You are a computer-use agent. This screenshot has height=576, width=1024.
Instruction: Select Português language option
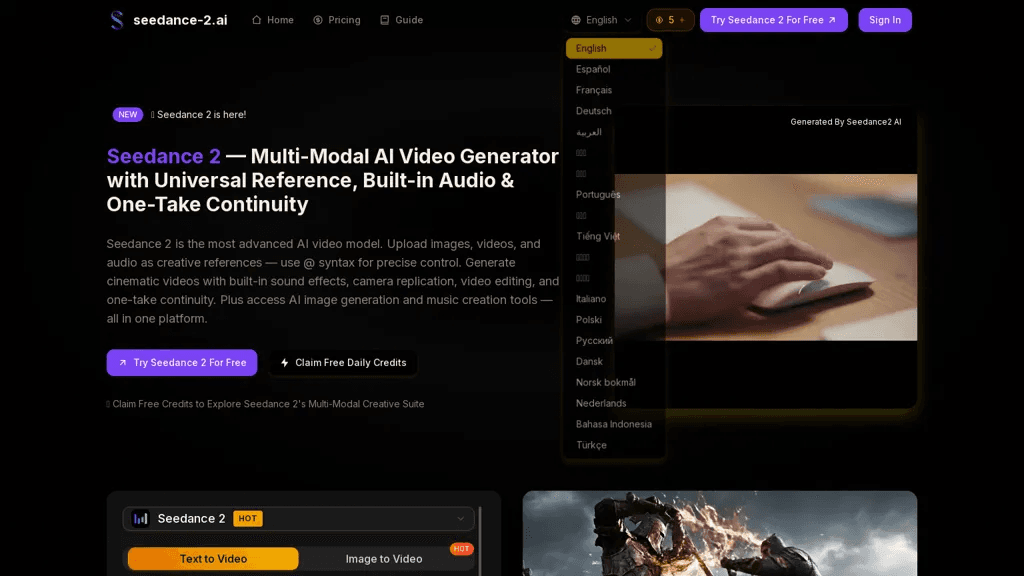pyautogui.click(x=614, y=195)
